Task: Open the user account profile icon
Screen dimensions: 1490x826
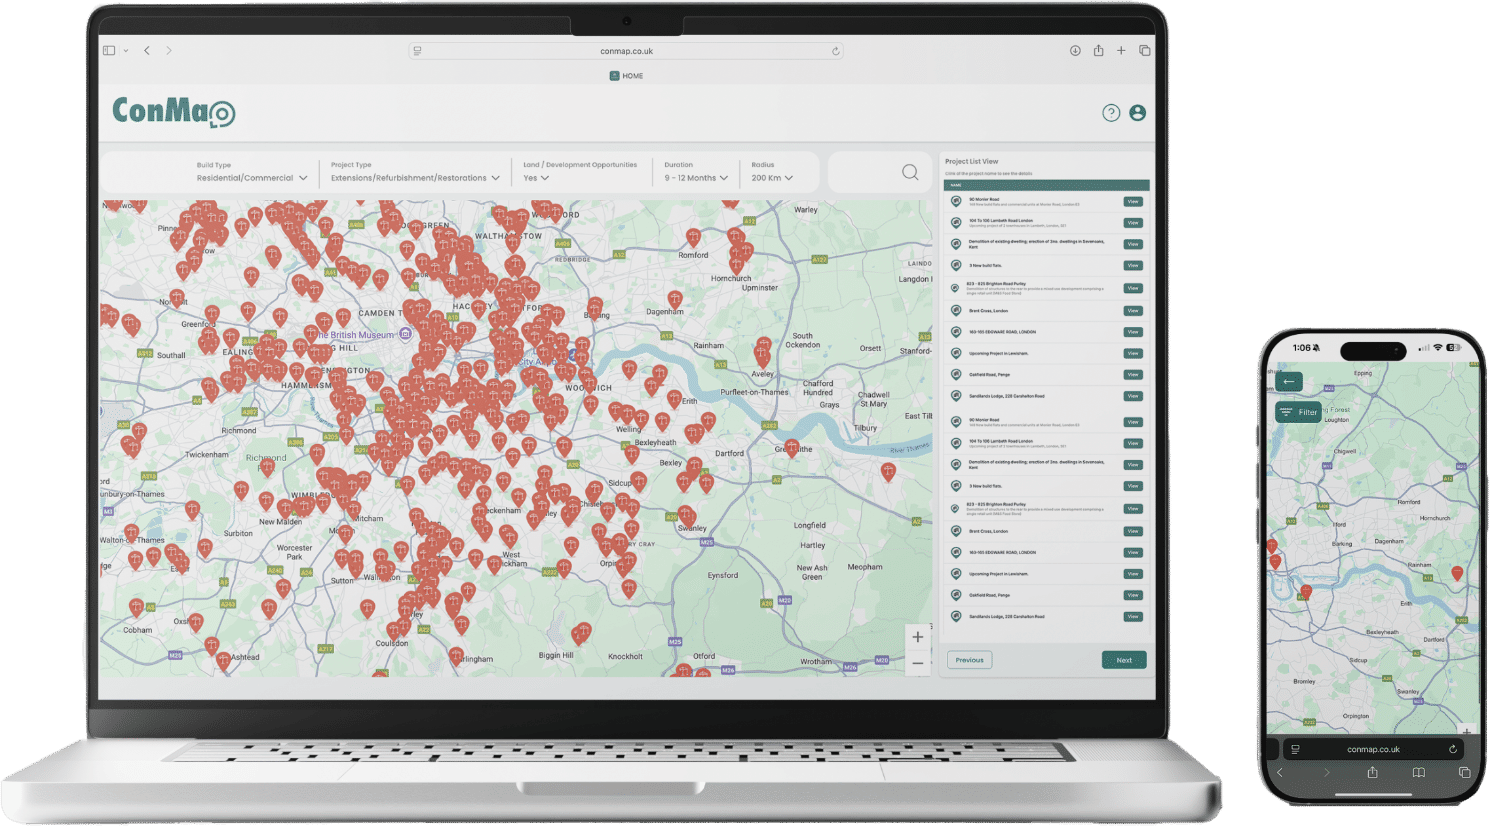Action: [x=1137, y=113]
